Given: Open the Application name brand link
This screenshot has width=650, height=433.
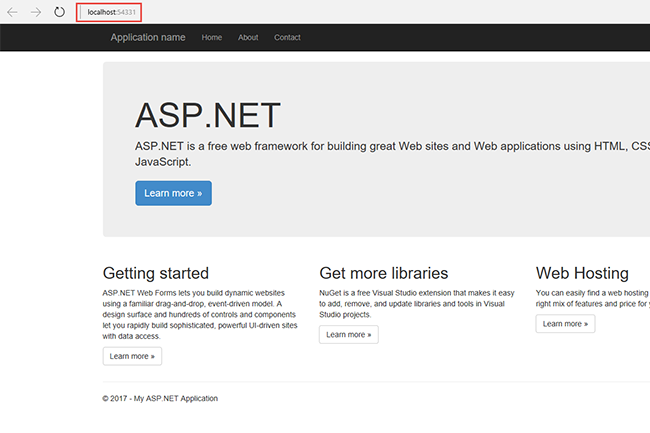Looking at the screenshot, I should pos(148,37).
